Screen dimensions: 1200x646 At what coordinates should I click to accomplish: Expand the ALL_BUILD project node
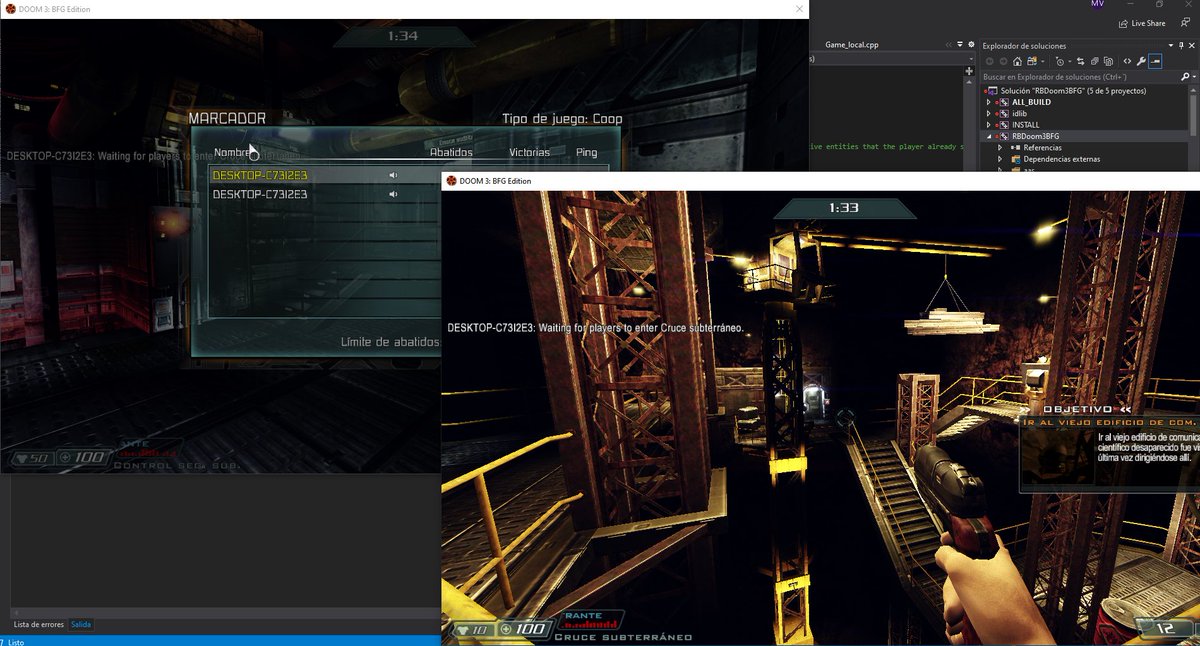988,102
